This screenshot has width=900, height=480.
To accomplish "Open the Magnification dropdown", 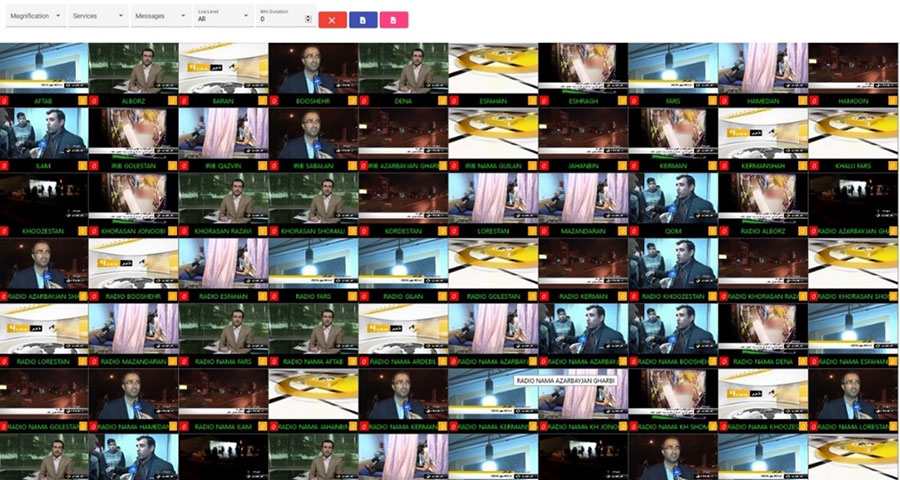I will (x=36, y=16).
